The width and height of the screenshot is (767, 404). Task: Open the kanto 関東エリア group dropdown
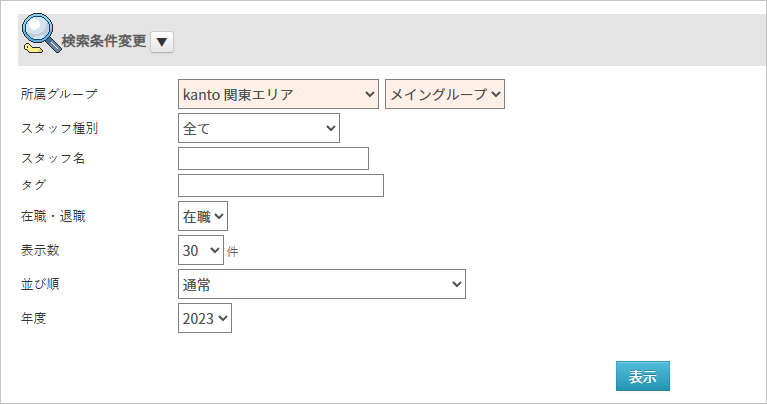[278, 94]
